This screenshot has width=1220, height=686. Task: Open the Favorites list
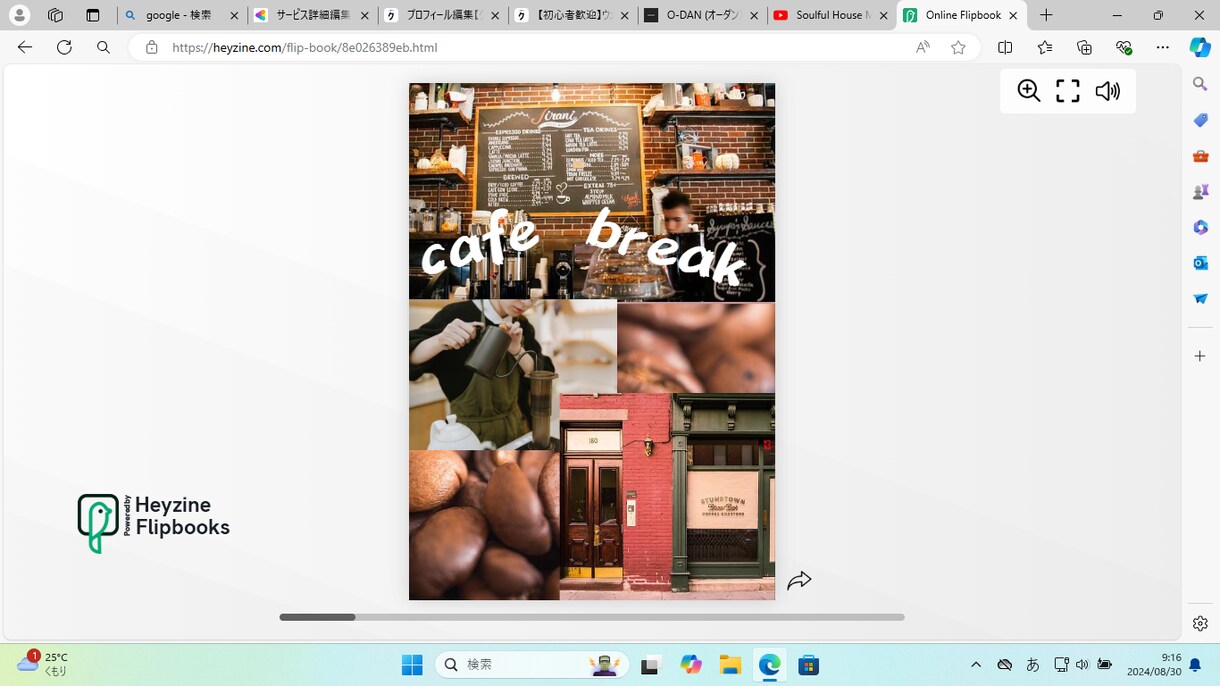[x=1045, y=47]
